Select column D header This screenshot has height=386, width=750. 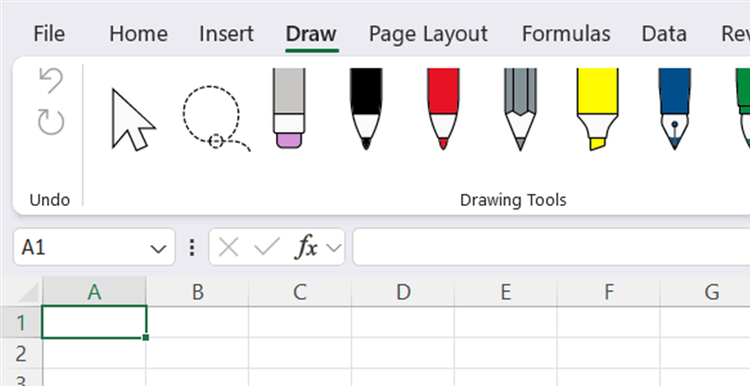click(x=403, y=292)
